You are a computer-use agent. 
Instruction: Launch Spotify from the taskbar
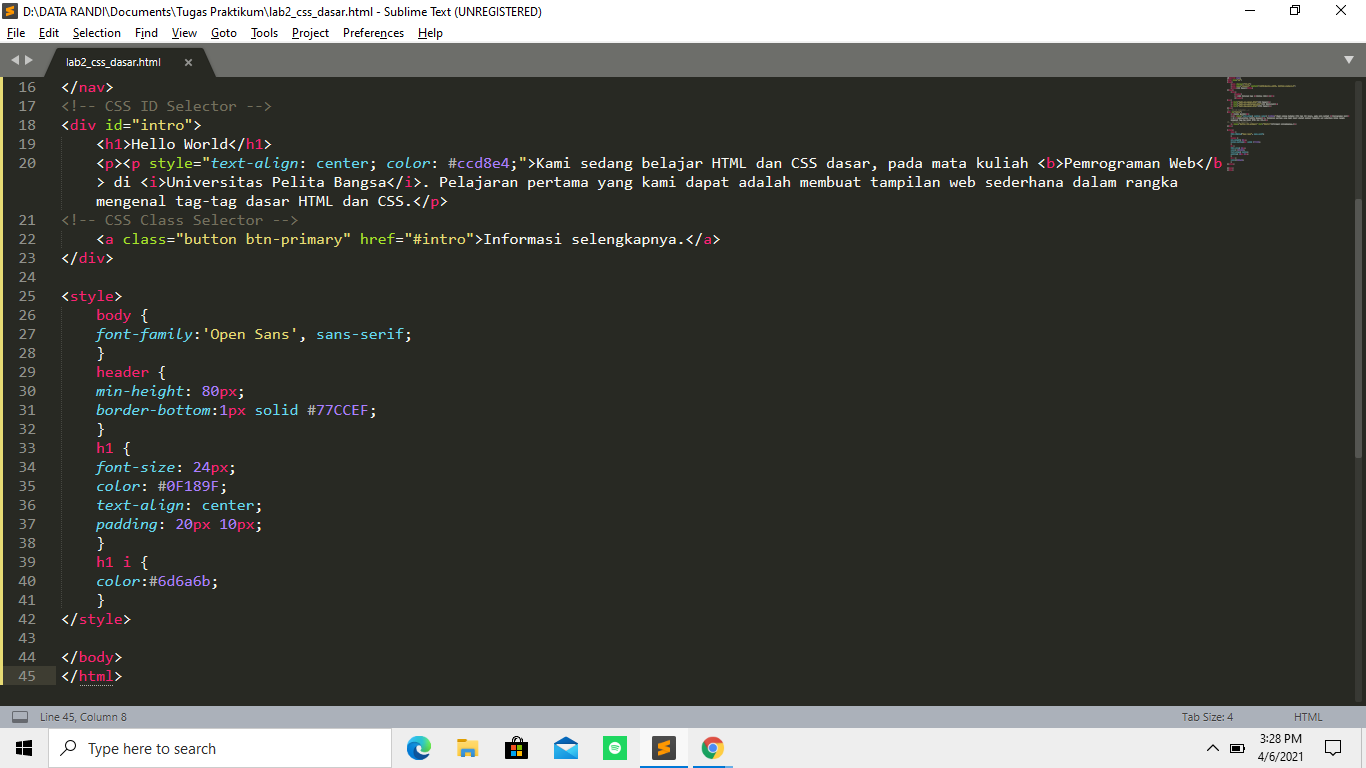[x=614, y=747]
